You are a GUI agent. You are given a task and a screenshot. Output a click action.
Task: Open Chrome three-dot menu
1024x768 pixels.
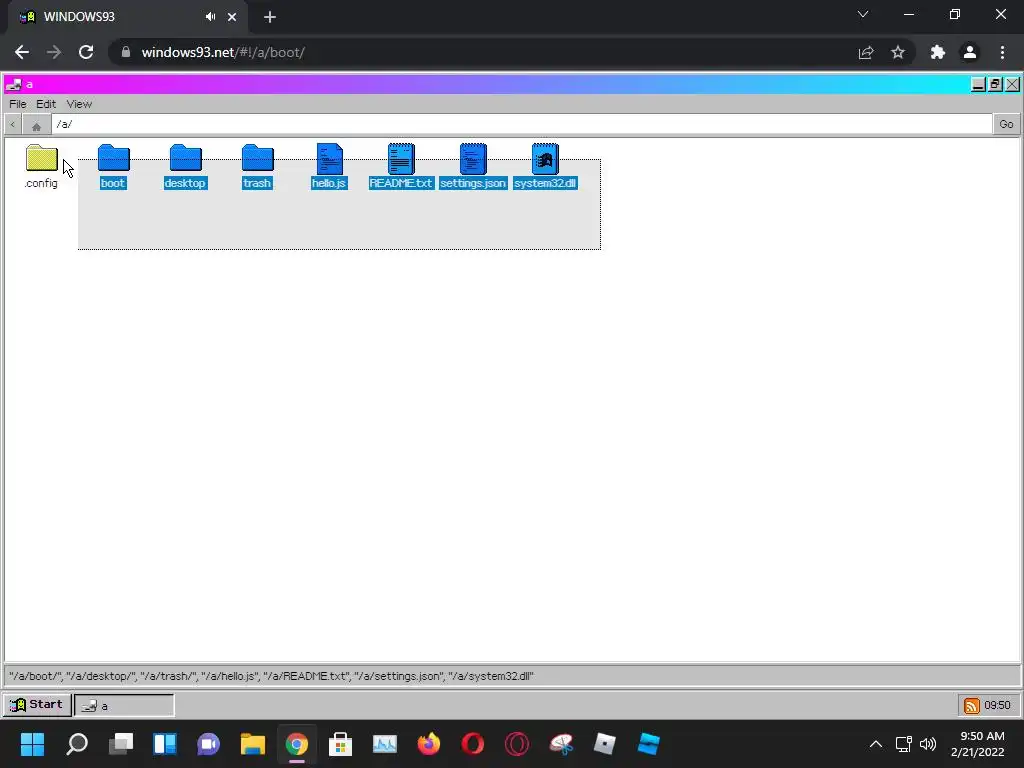1002,52
